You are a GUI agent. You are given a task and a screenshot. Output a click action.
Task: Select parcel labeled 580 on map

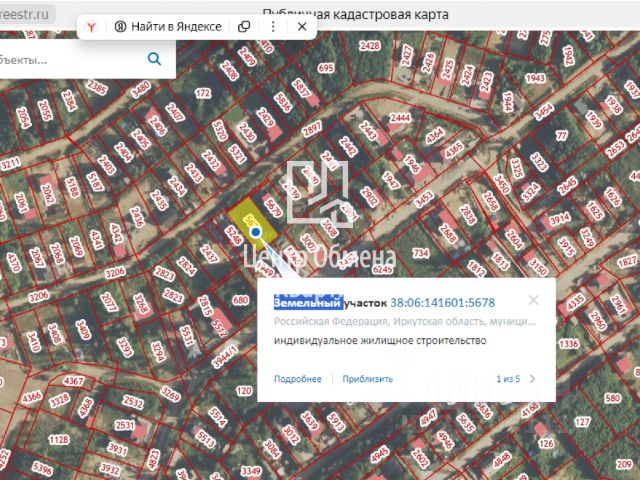613,398
